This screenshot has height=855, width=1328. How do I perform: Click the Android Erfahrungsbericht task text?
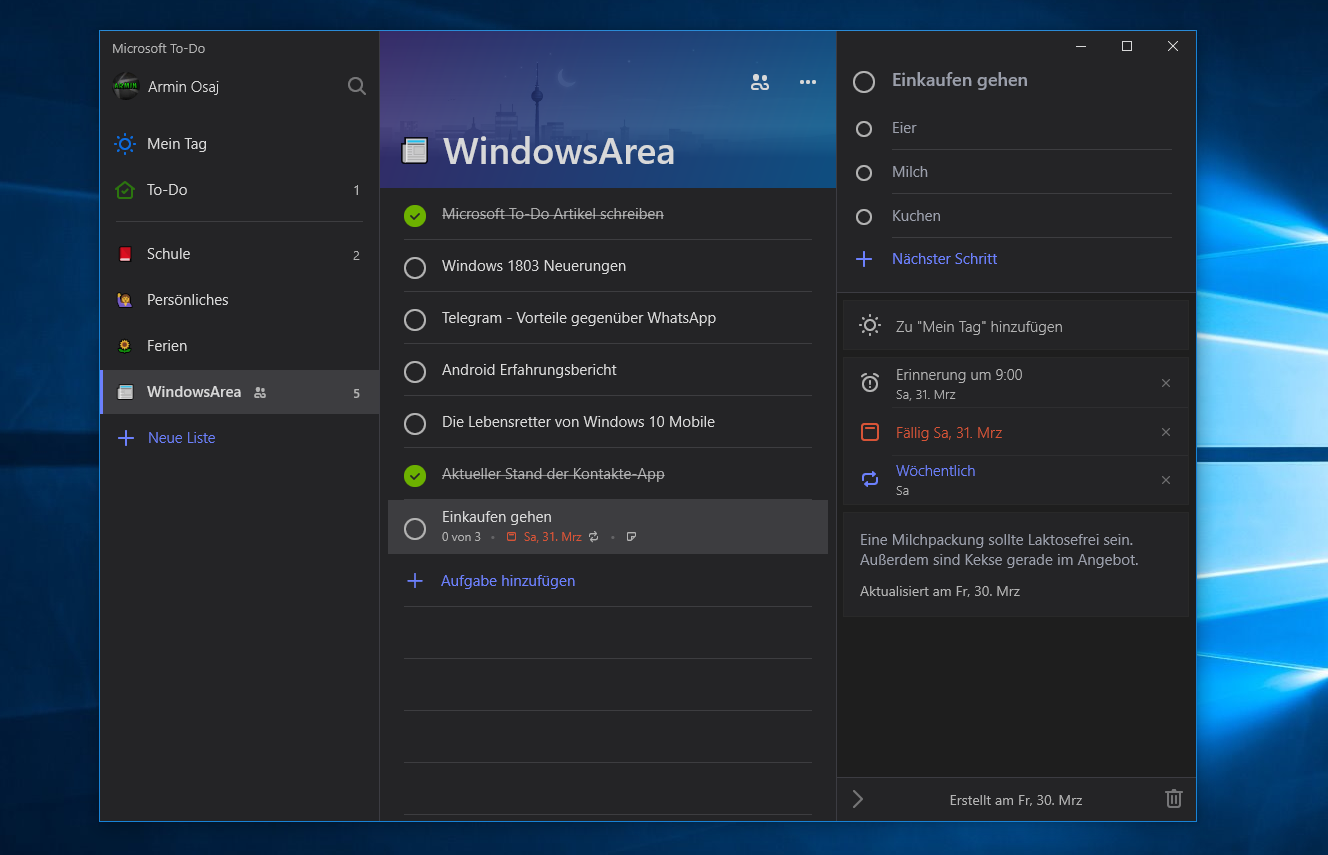coord(529,370)
